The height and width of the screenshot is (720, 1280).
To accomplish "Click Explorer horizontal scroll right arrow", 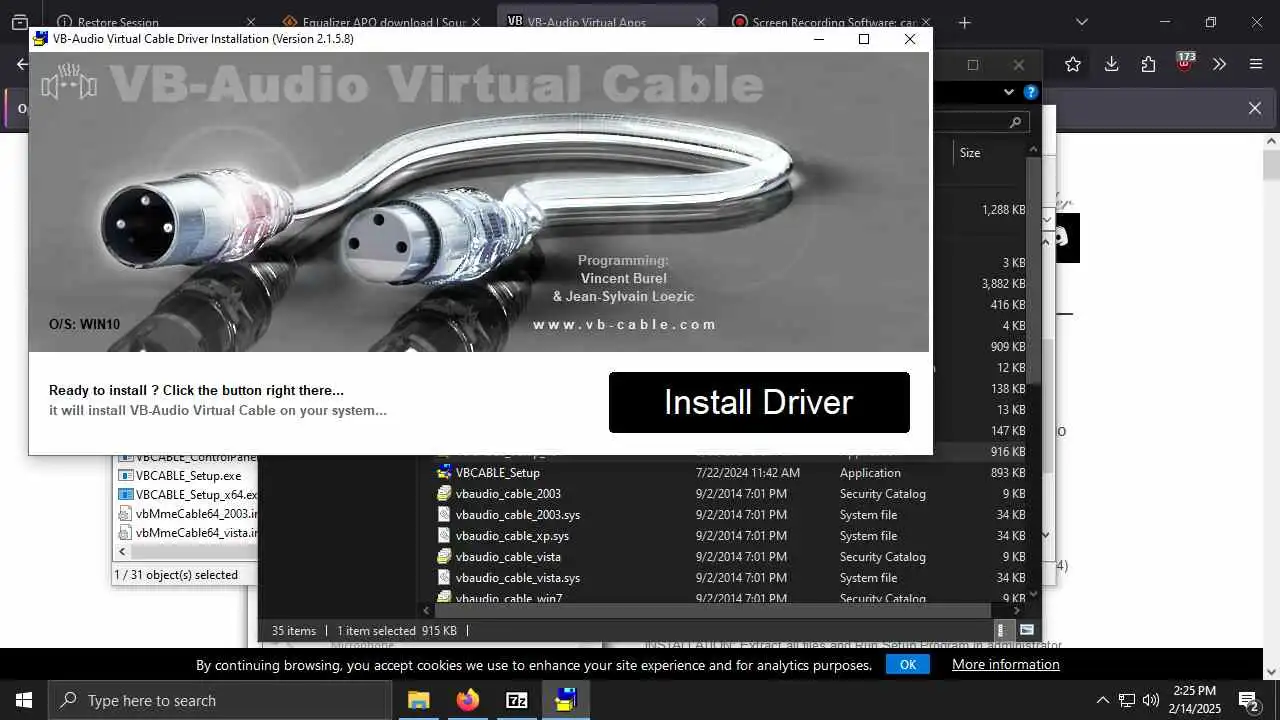I will pos(1018,610).
